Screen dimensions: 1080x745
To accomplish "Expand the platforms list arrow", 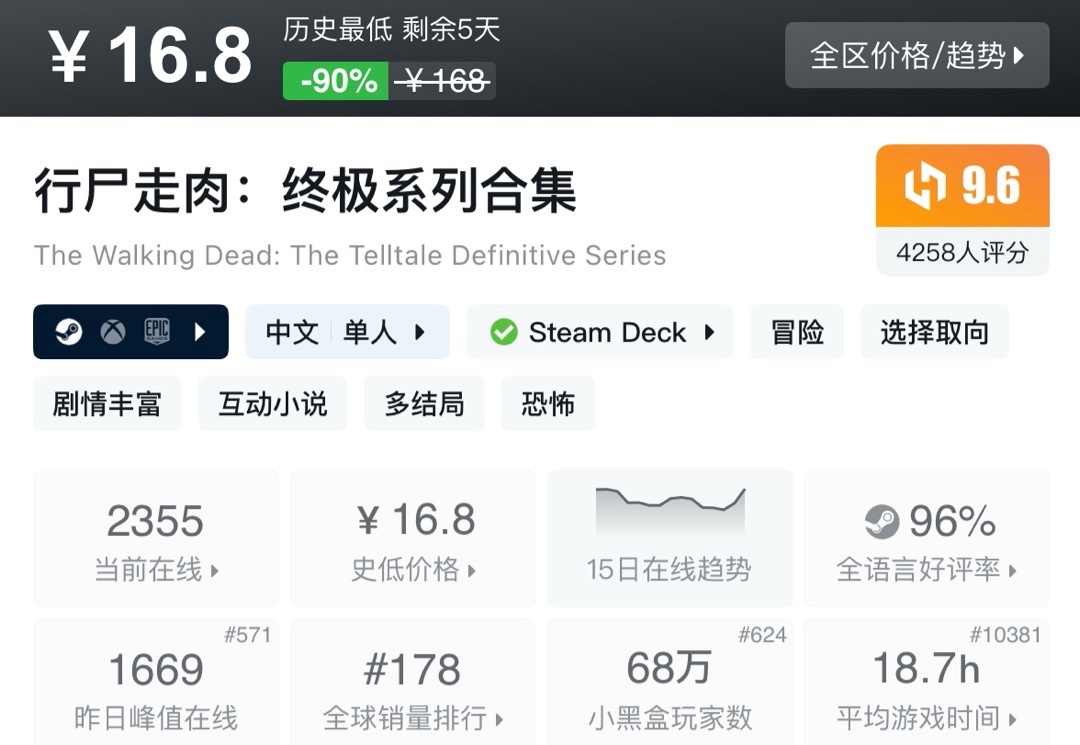I will (x=200, y=332).
